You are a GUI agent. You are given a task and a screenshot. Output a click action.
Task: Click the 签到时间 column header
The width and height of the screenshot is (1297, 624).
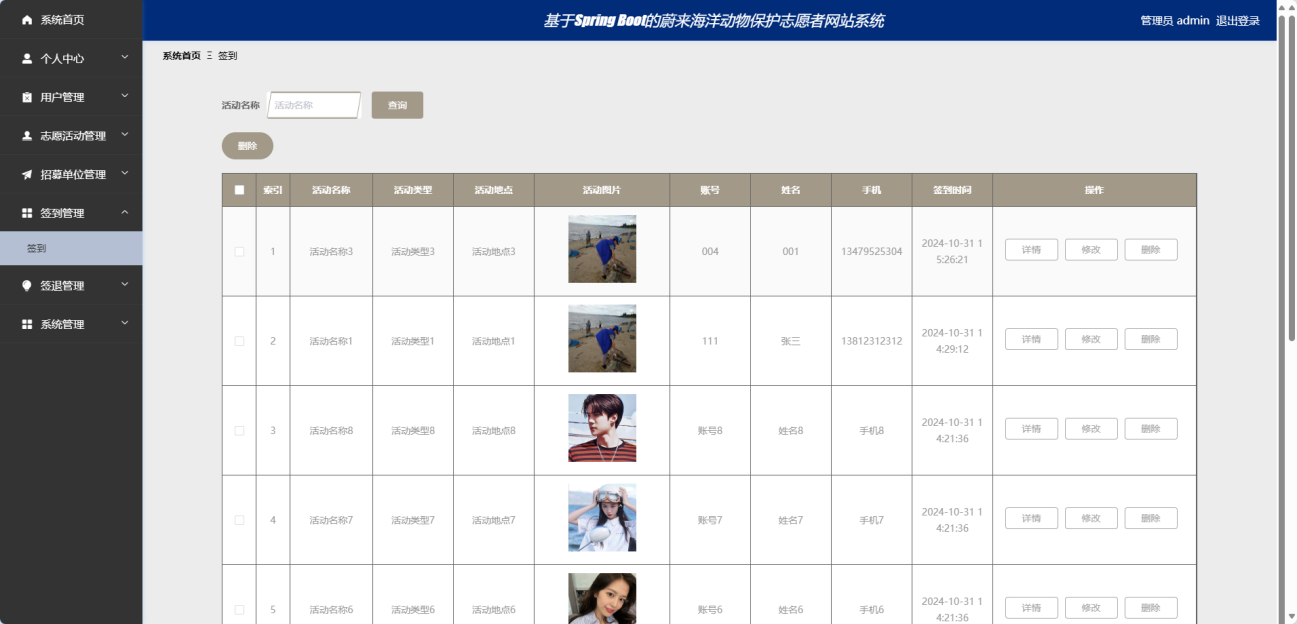tap(952, 190)
